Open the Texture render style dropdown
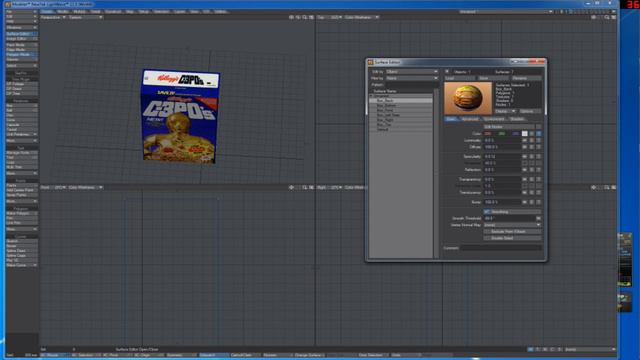The width and height of the screenshot is (640, 360). point(85,18)
